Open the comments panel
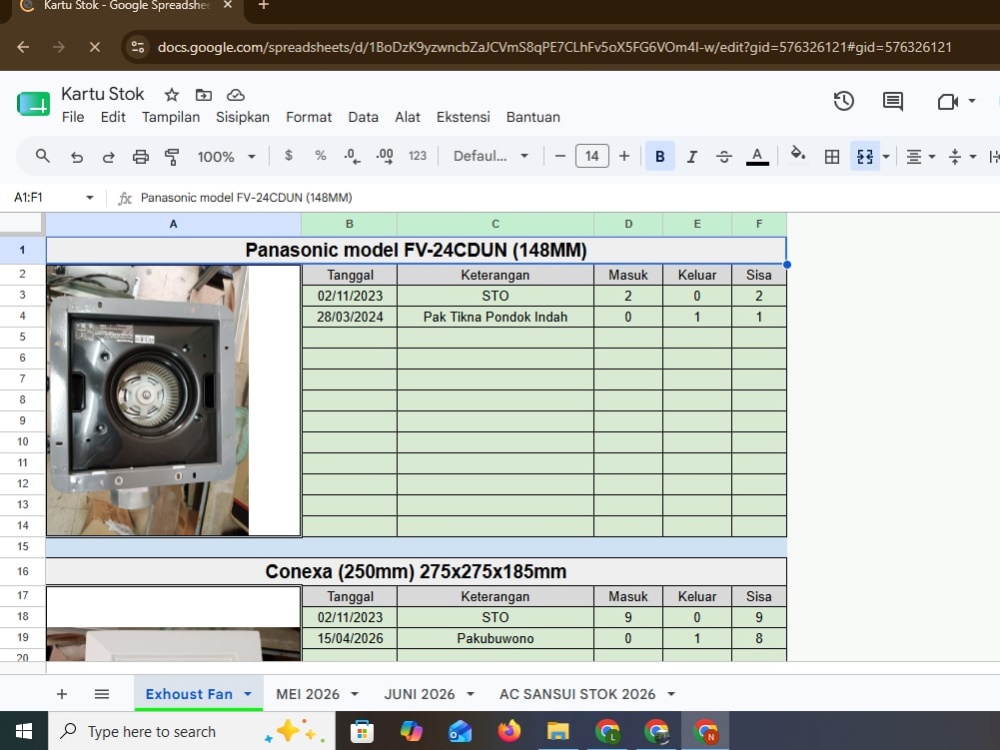The height and width of the screenshot is (750, 1000). coord(892,101)
